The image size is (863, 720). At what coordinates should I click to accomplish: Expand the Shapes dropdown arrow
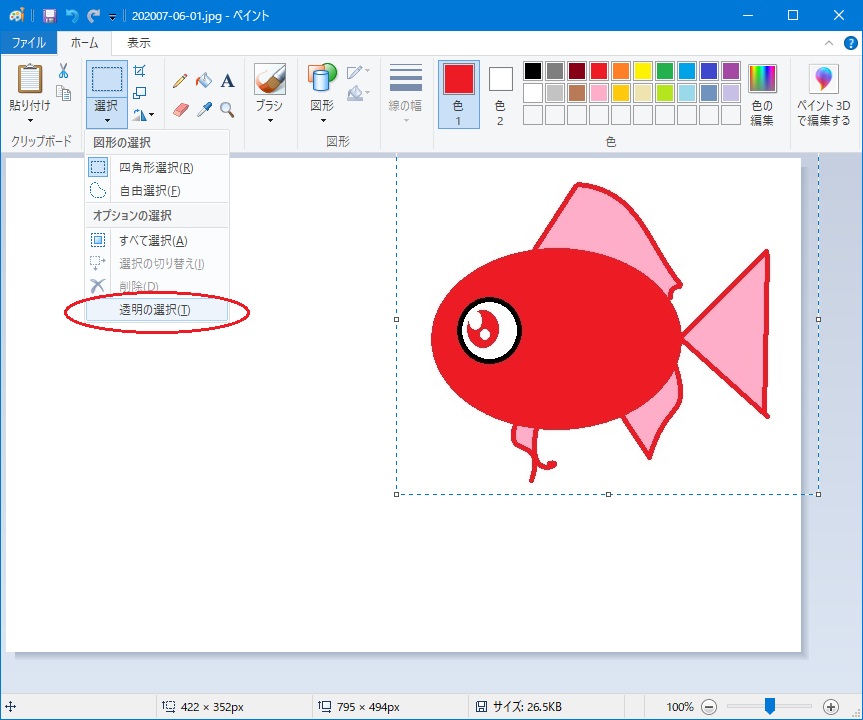pyautogui.click(x=323, y=121)
